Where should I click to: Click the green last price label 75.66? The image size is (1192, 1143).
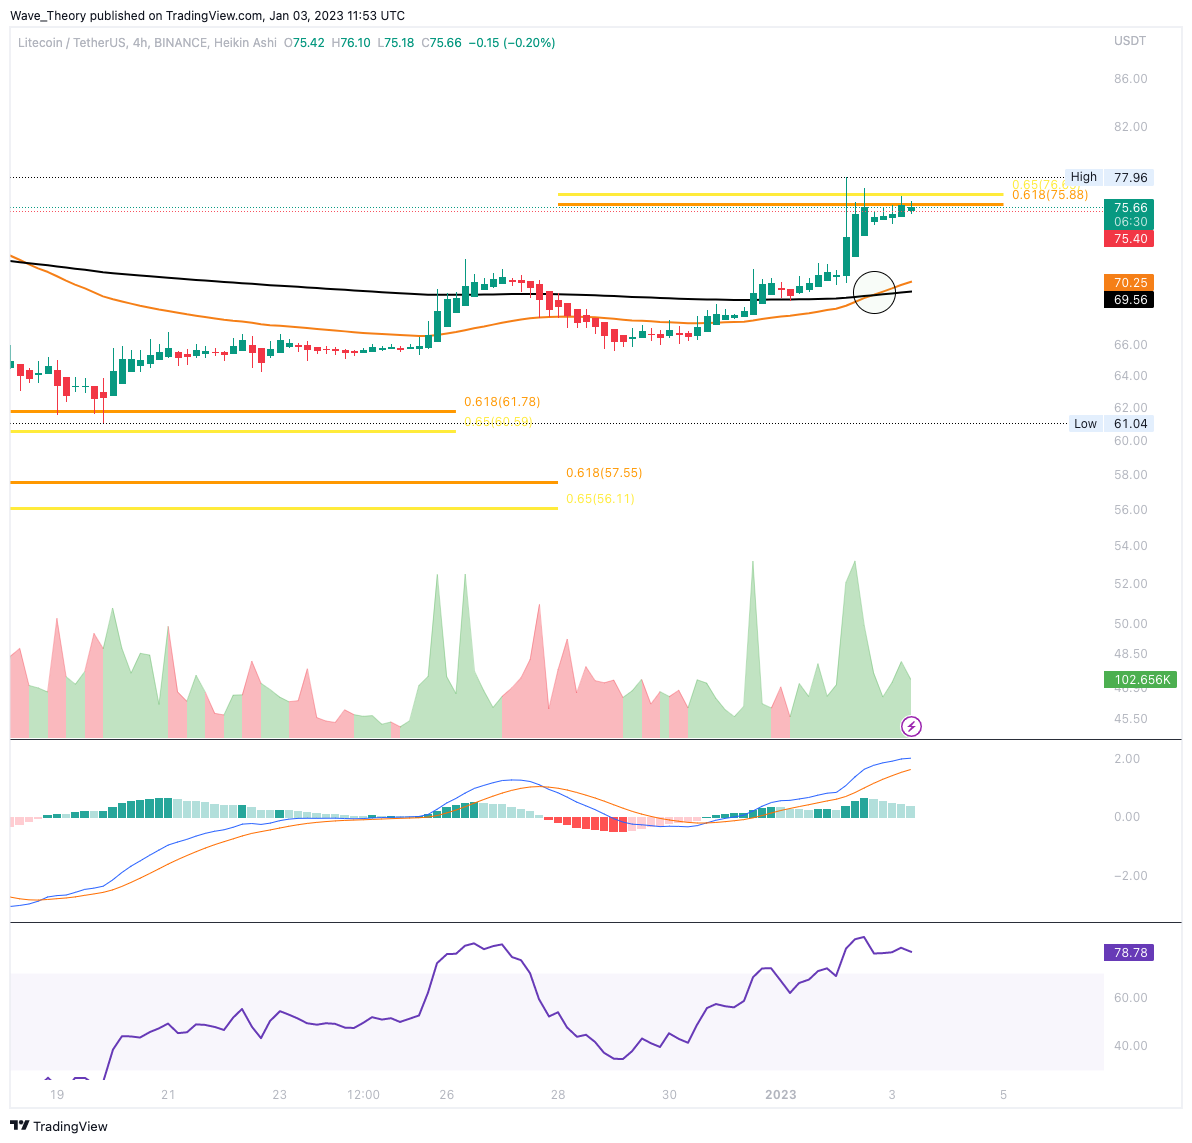click(x=1129, y=208)
